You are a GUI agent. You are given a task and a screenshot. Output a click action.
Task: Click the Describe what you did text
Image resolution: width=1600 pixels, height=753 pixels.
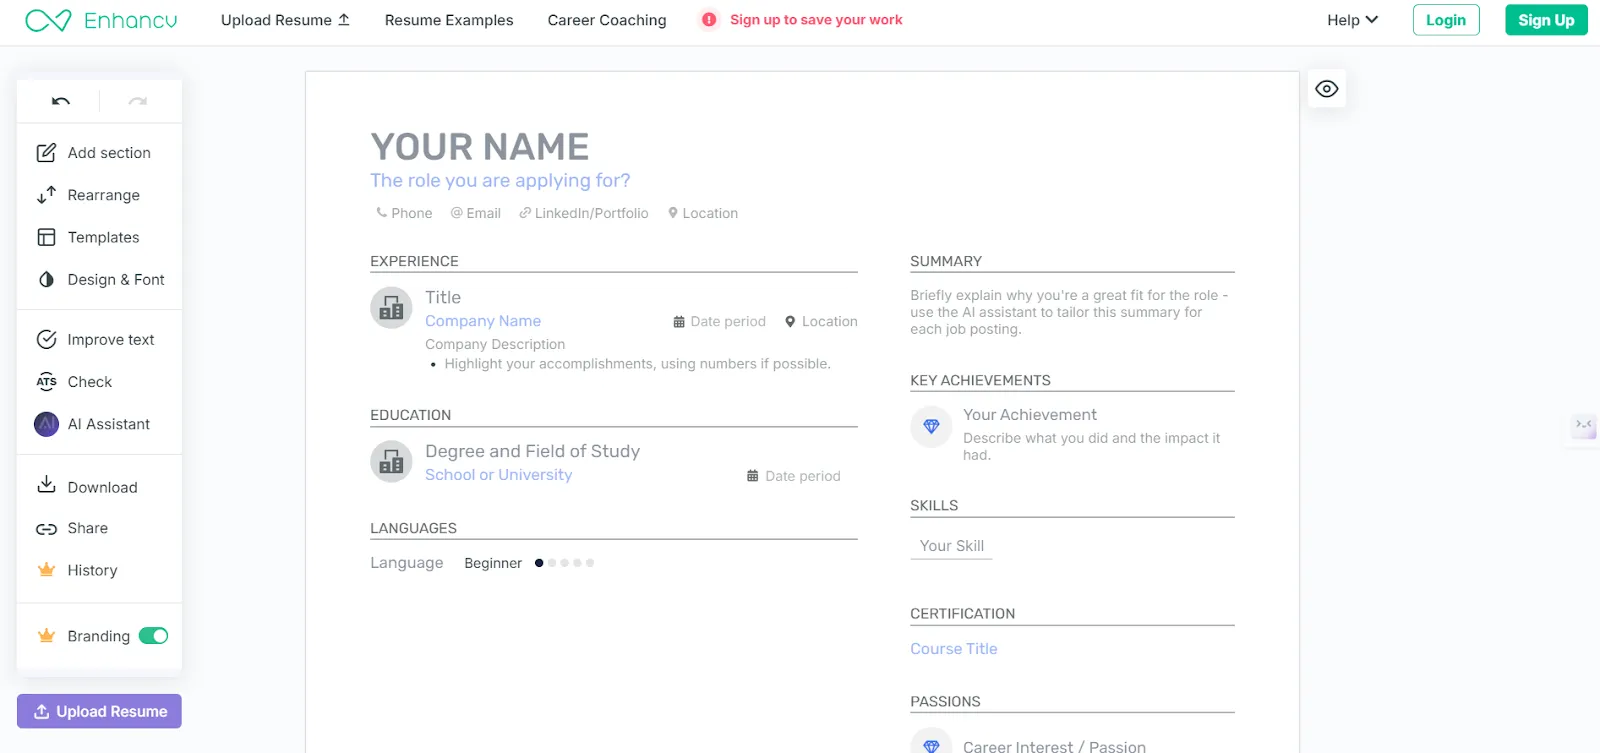tap(1092, 447)
